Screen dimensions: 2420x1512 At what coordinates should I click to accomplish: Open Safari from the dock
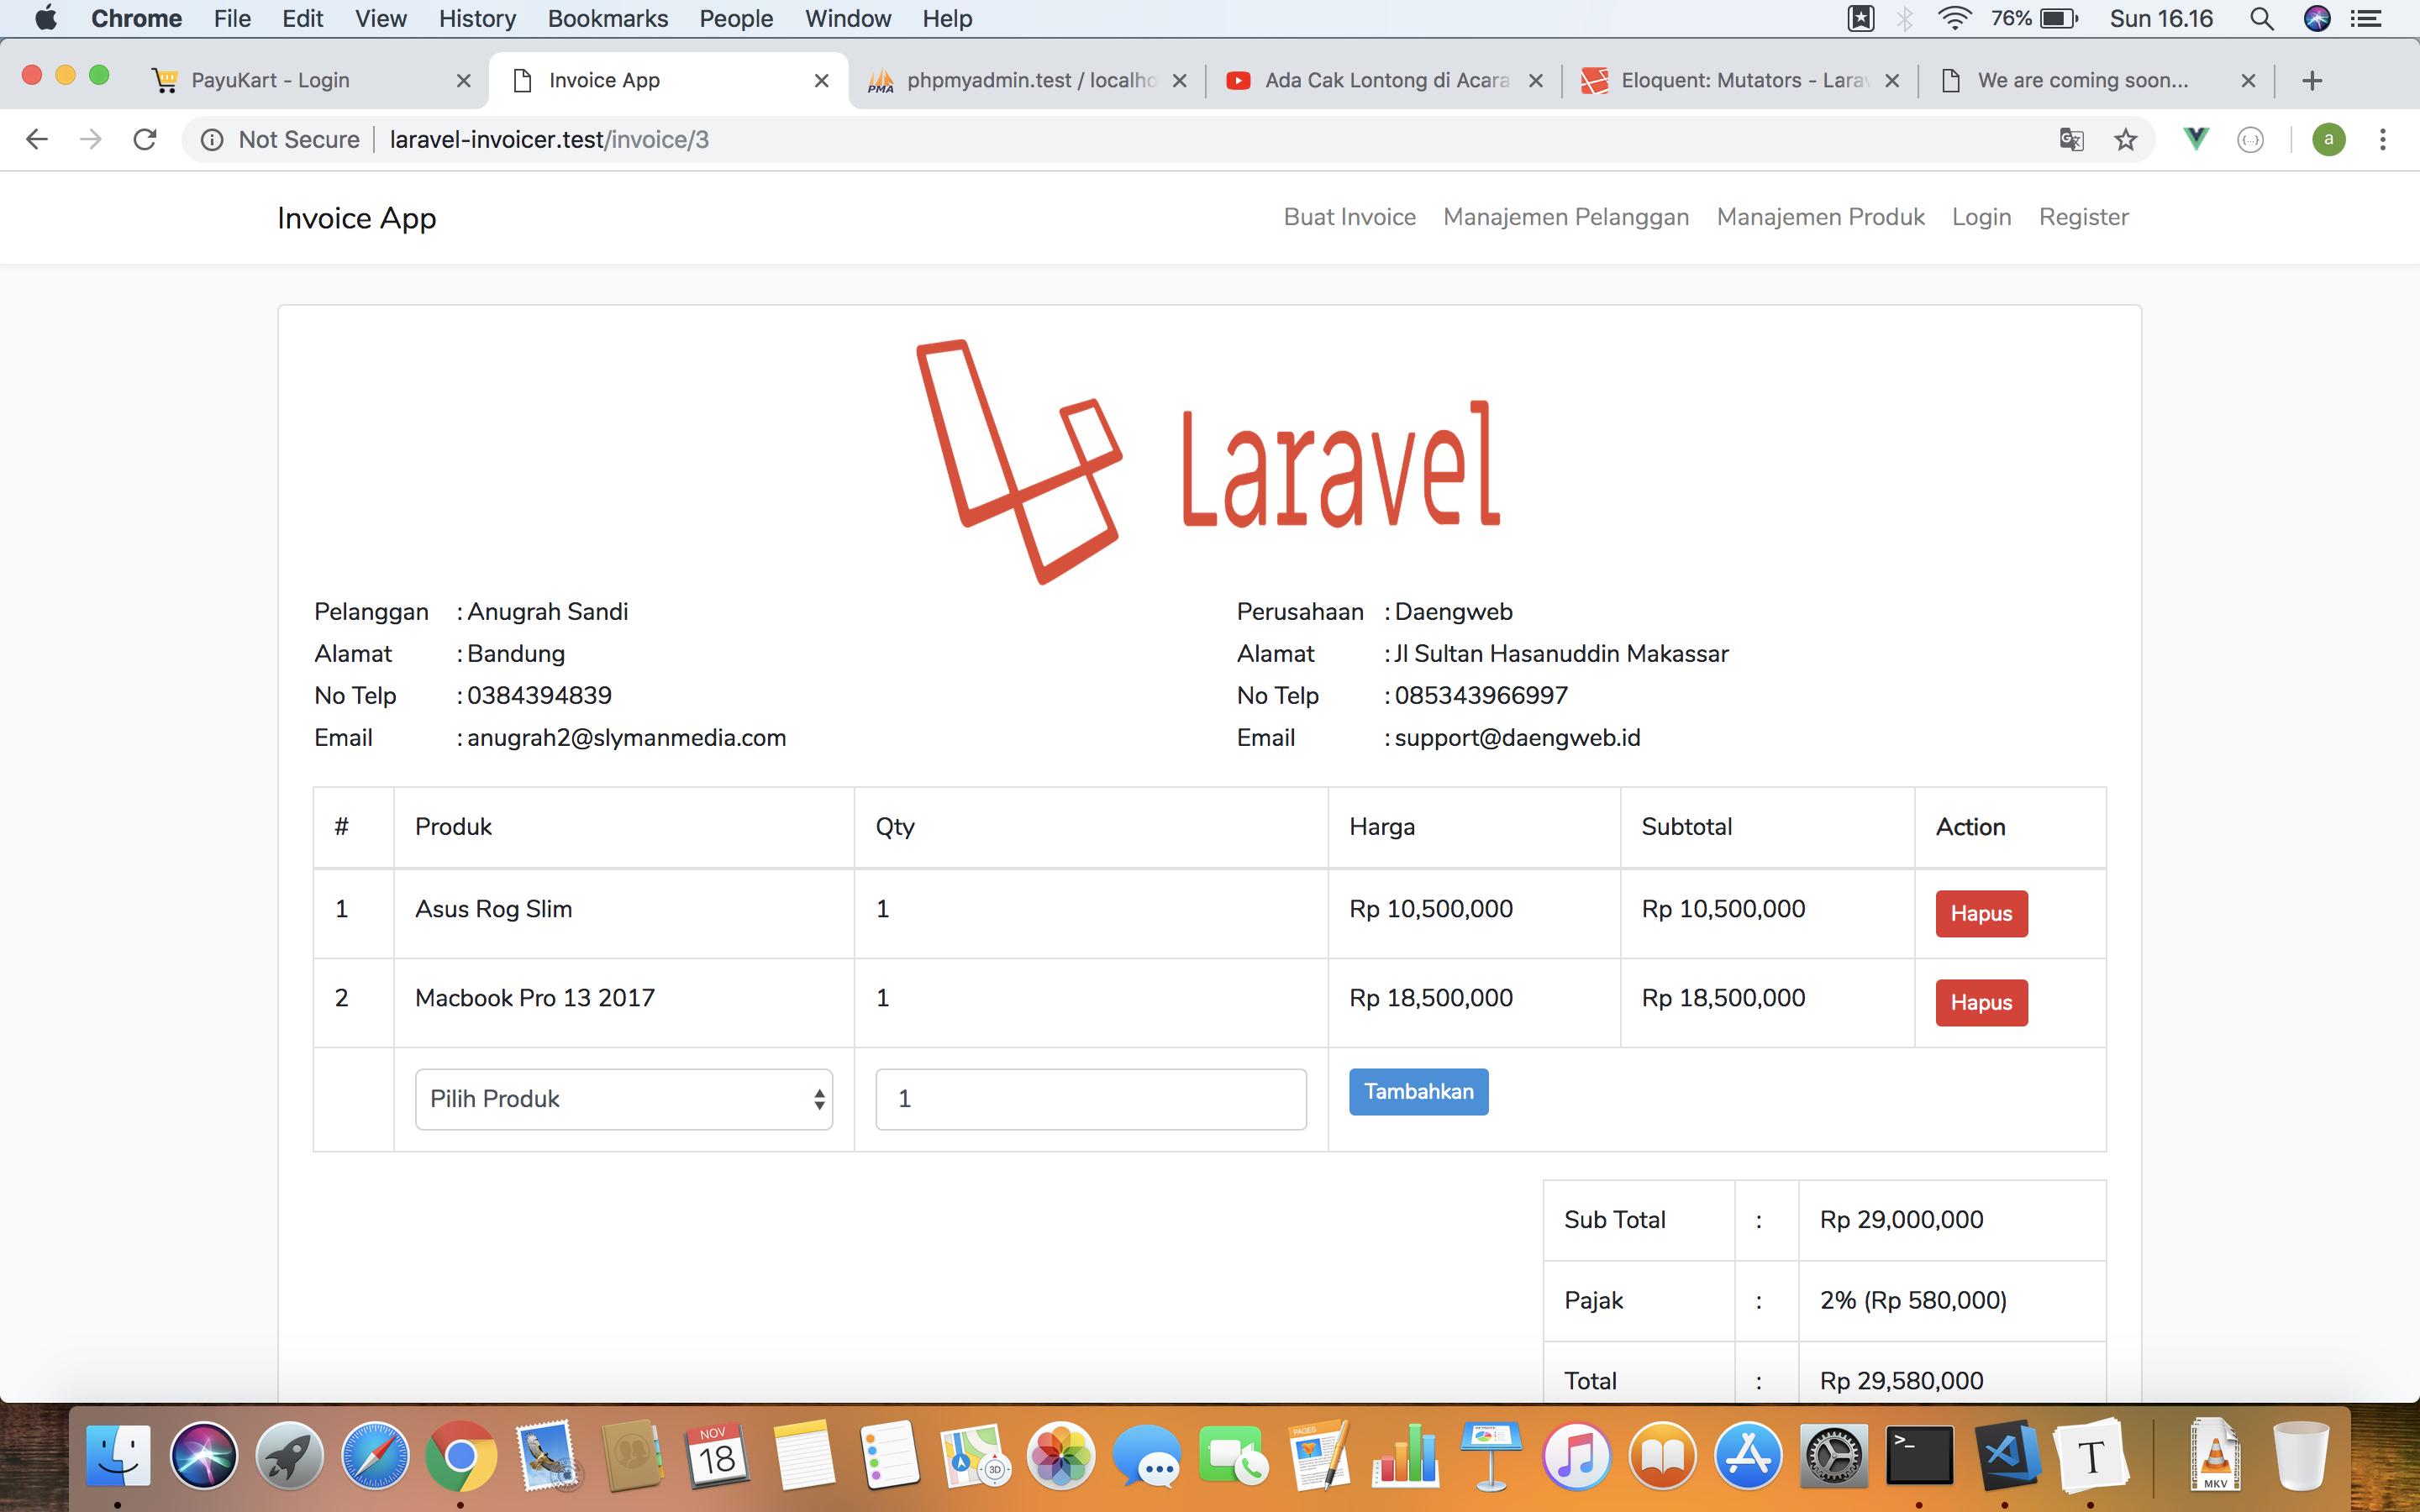[x=376, y=1455]
